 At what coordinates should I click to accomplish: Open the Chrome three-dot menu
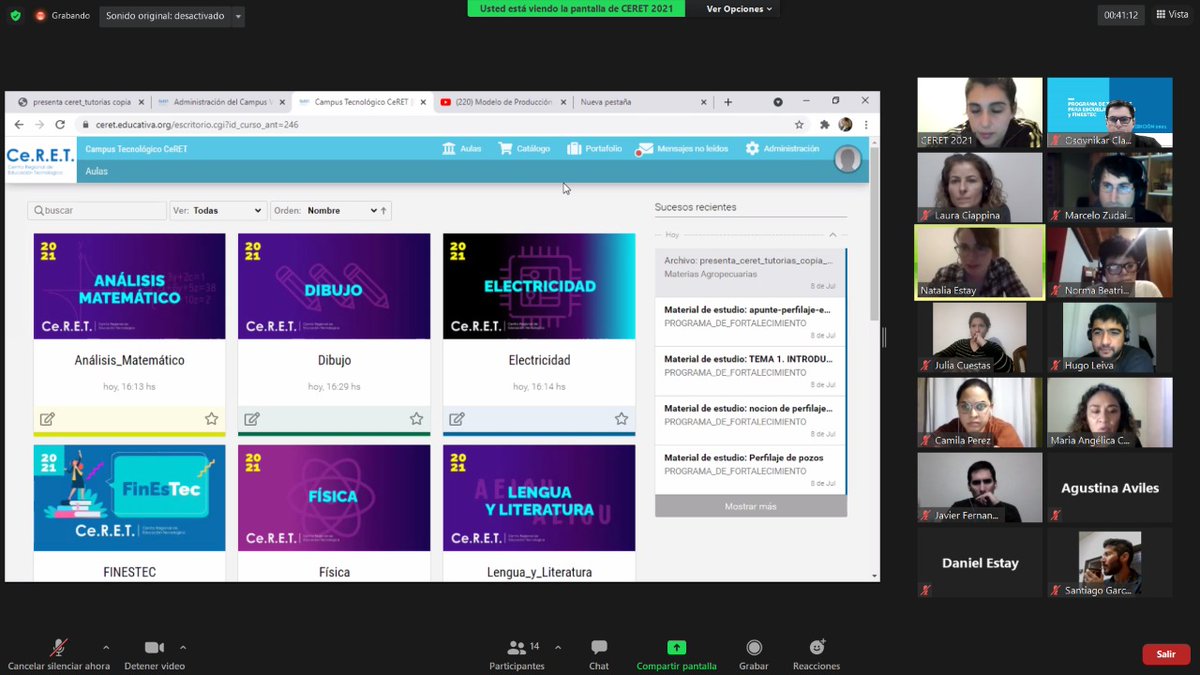(x=866, y=125)
